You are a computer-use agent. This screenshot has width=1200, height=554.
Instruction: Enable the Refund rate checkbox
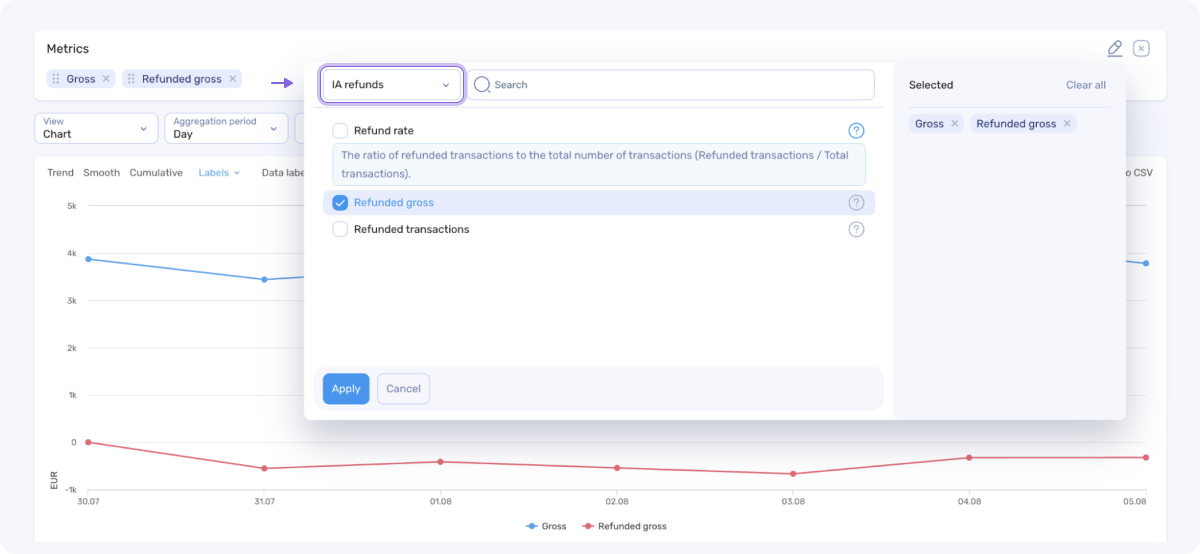click(x=340, y=131)
